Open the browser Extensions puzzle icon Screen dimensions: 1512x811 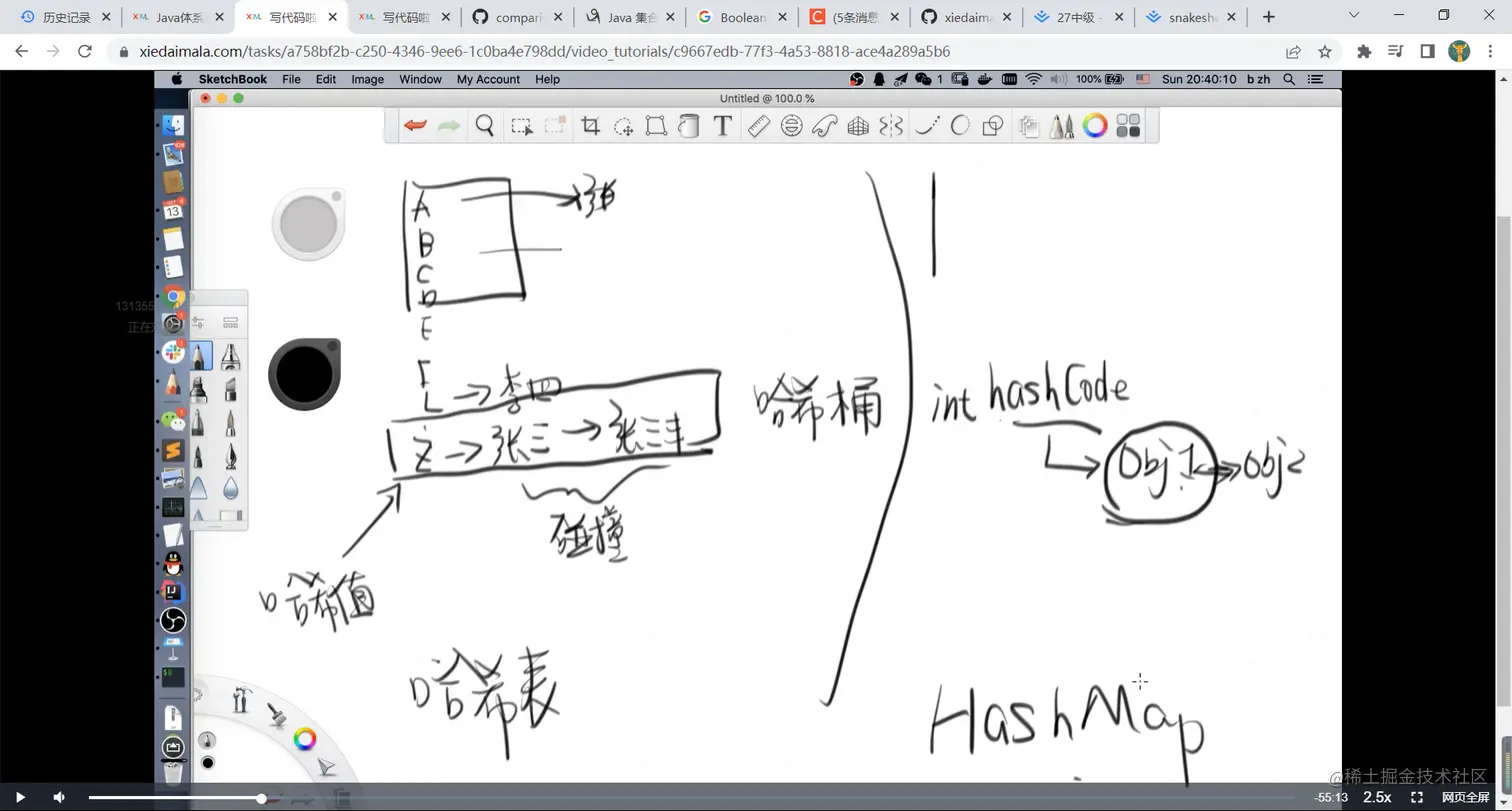(x=1363, y=51)
